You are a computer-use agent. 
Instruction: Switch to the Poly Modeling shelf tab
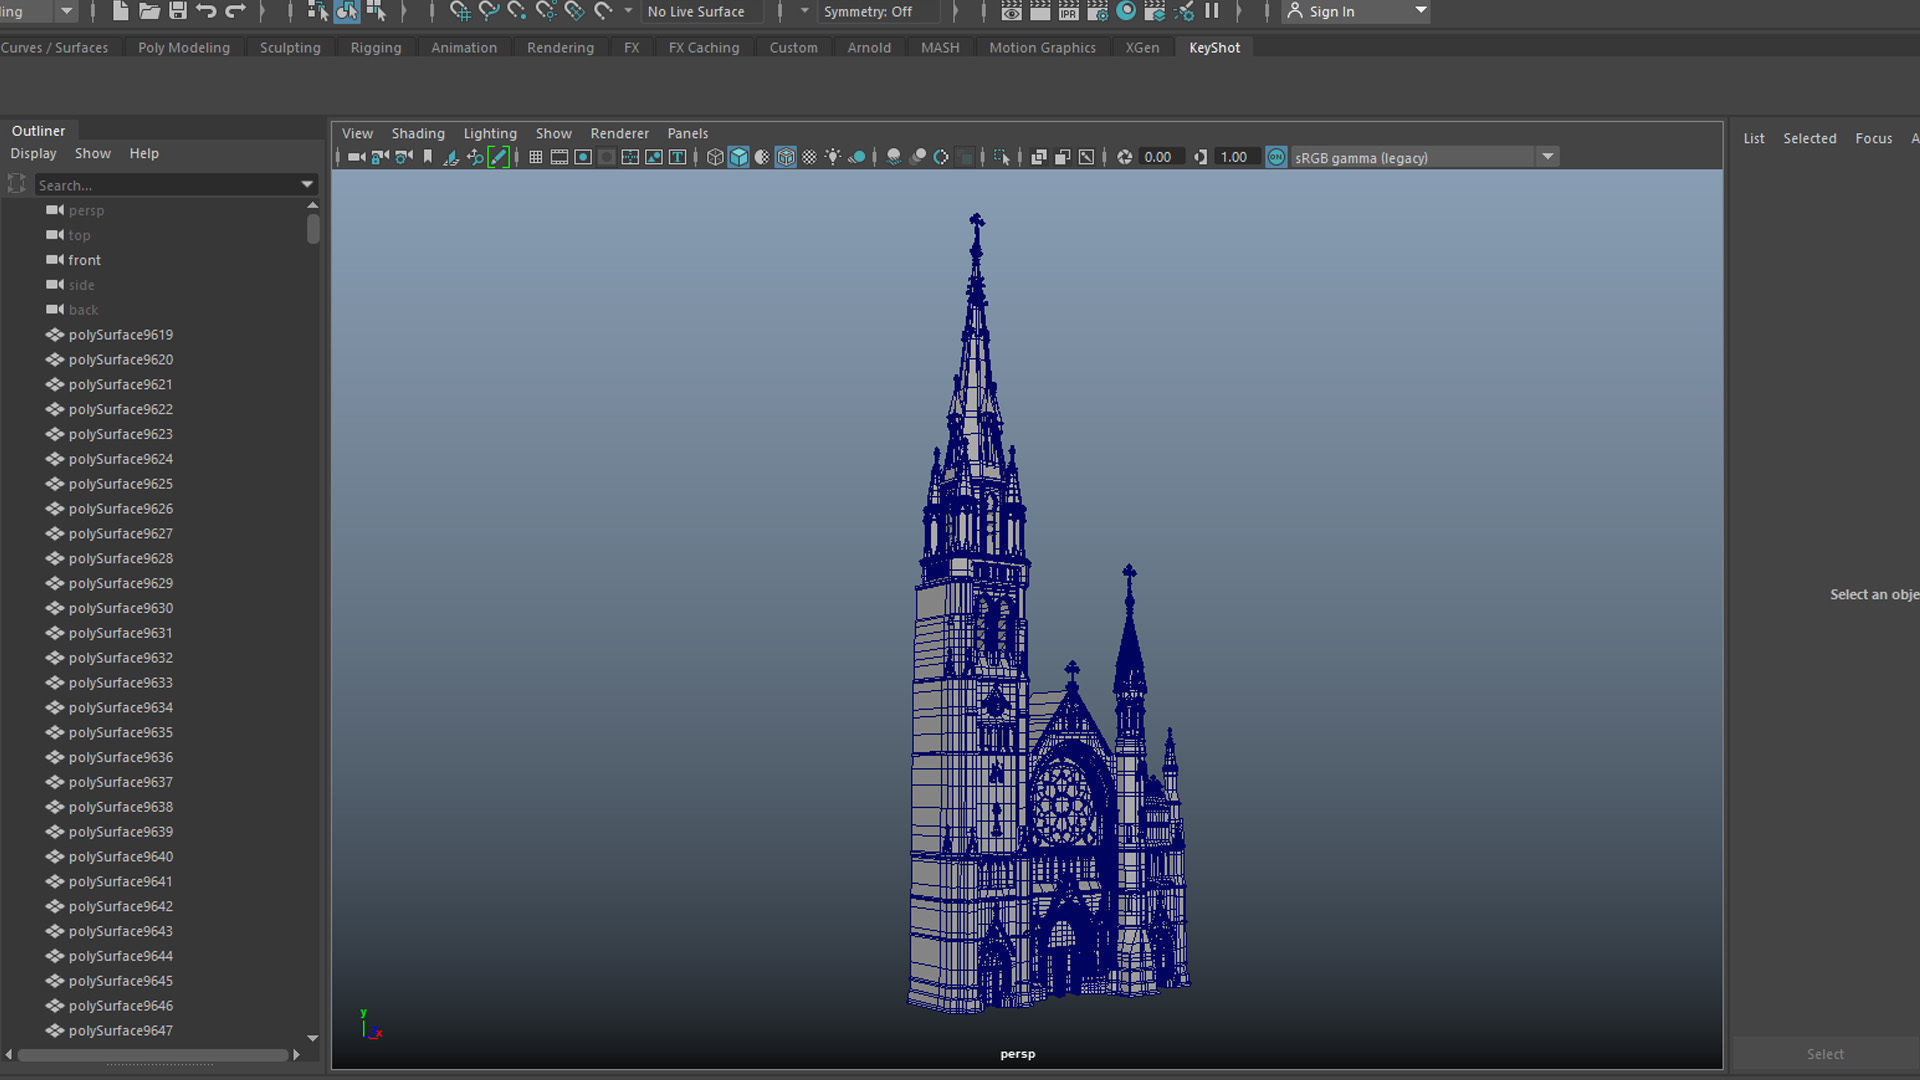click(x=183, y=47)
